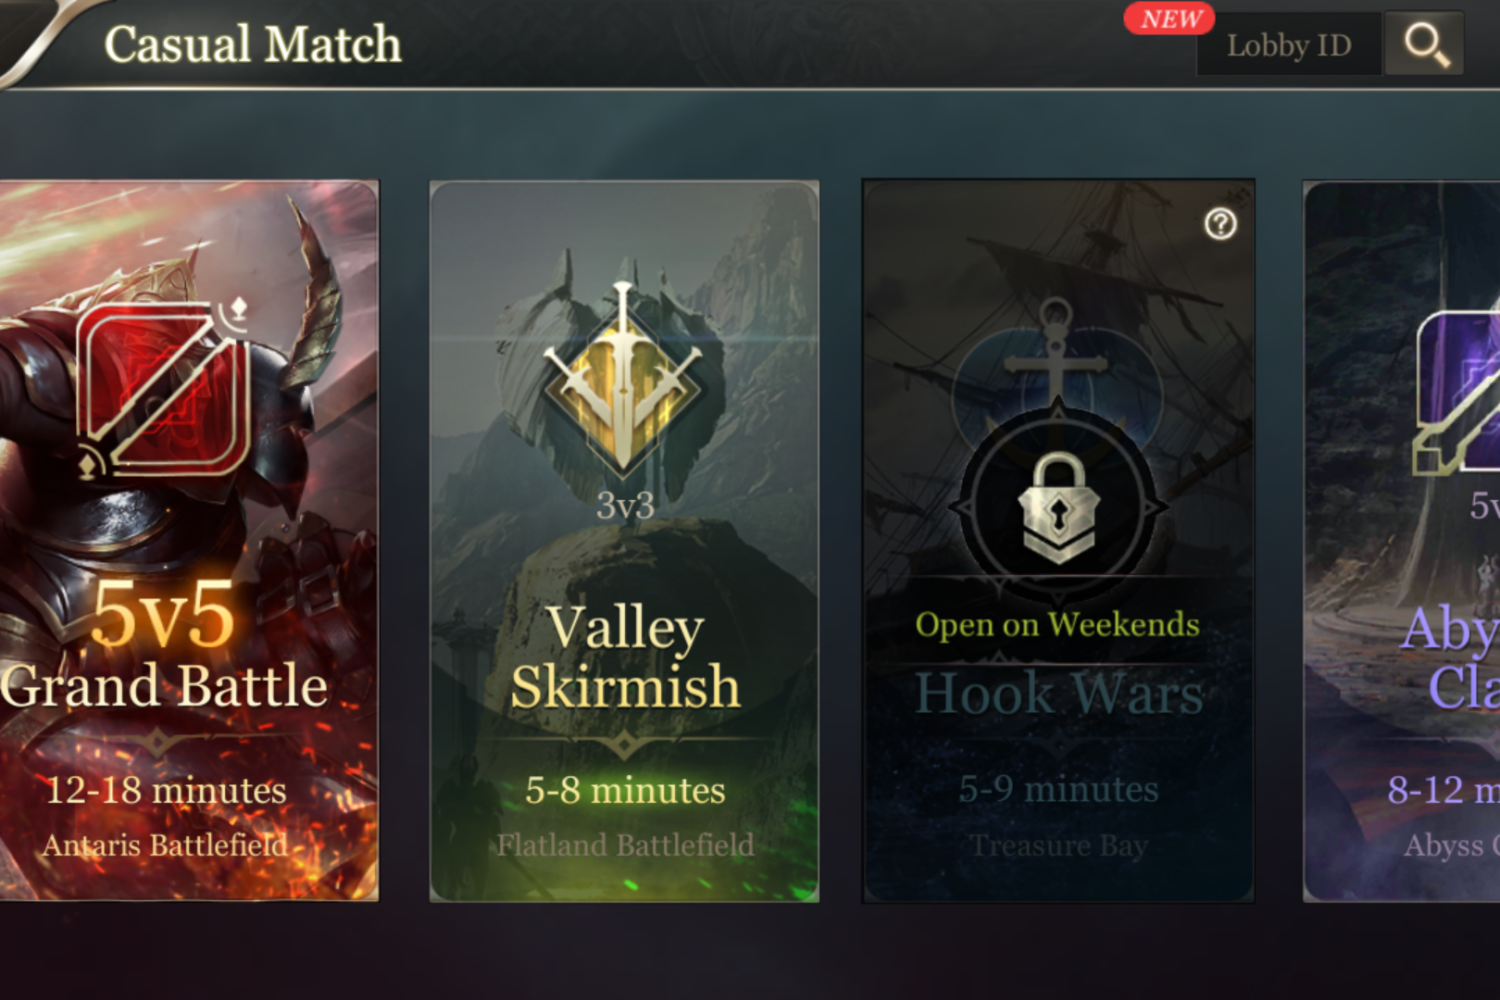Open the Abyss Clash mode card

pos(1402,541)
